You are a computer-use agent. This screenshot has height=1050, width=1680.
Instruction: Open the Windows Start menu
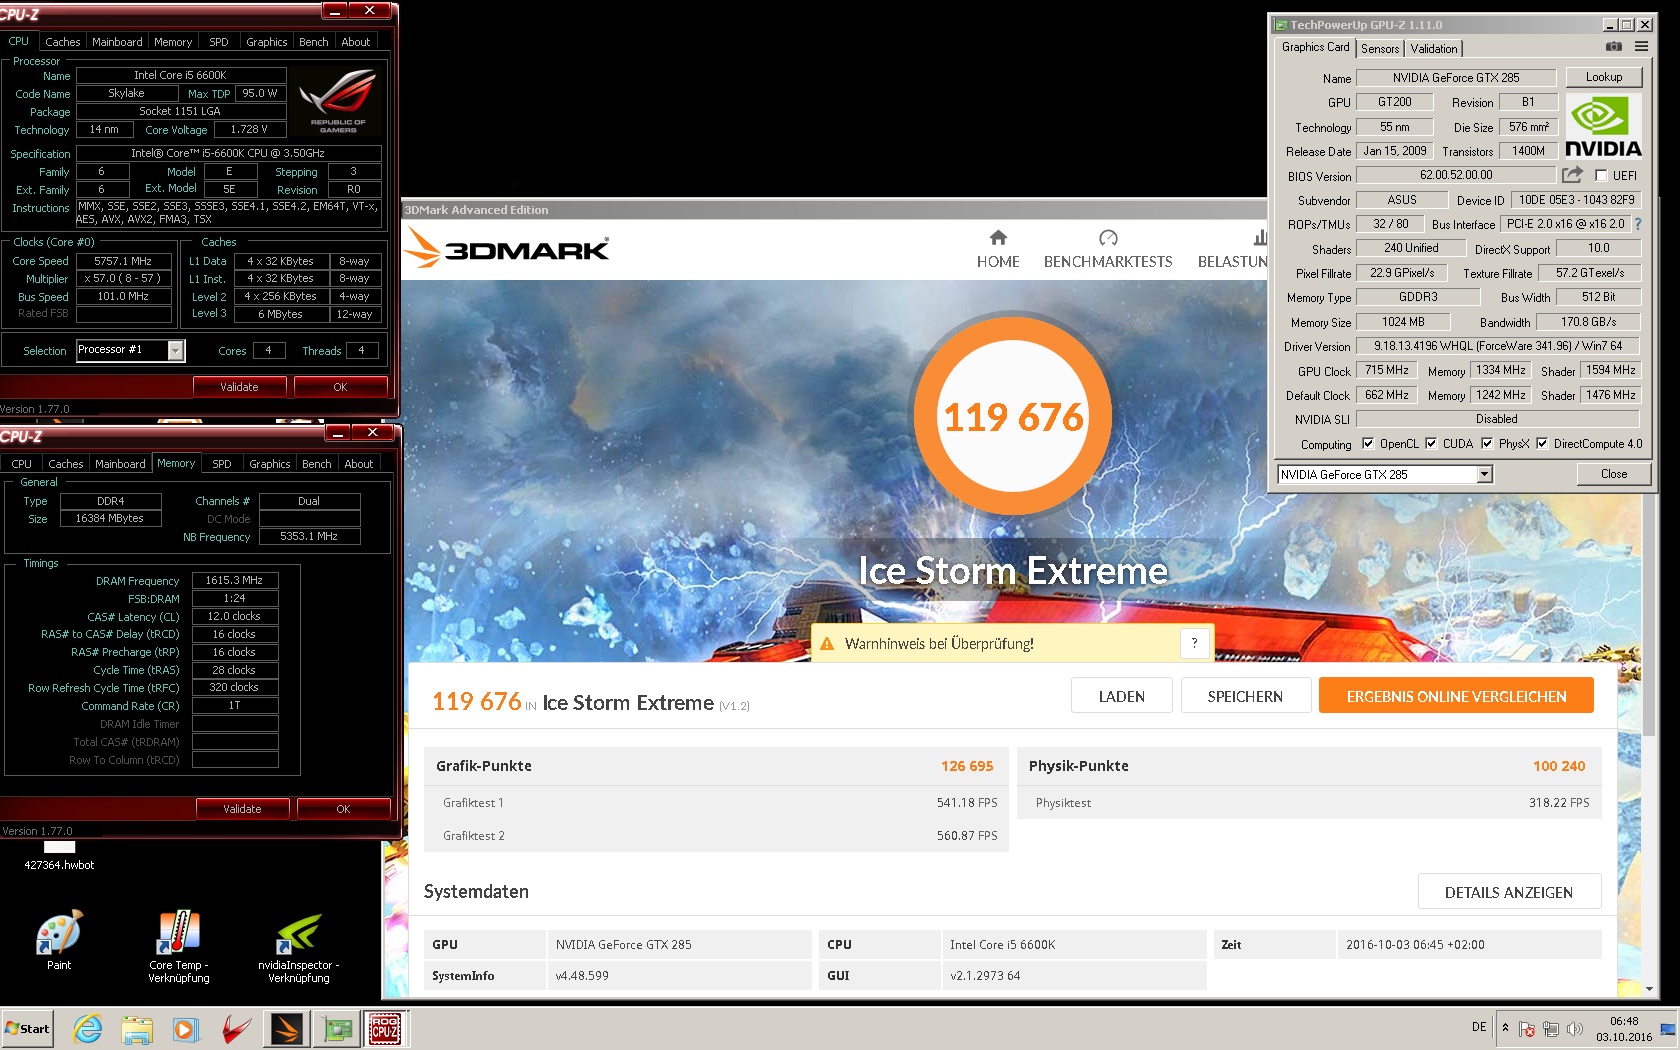[28, 1028]
